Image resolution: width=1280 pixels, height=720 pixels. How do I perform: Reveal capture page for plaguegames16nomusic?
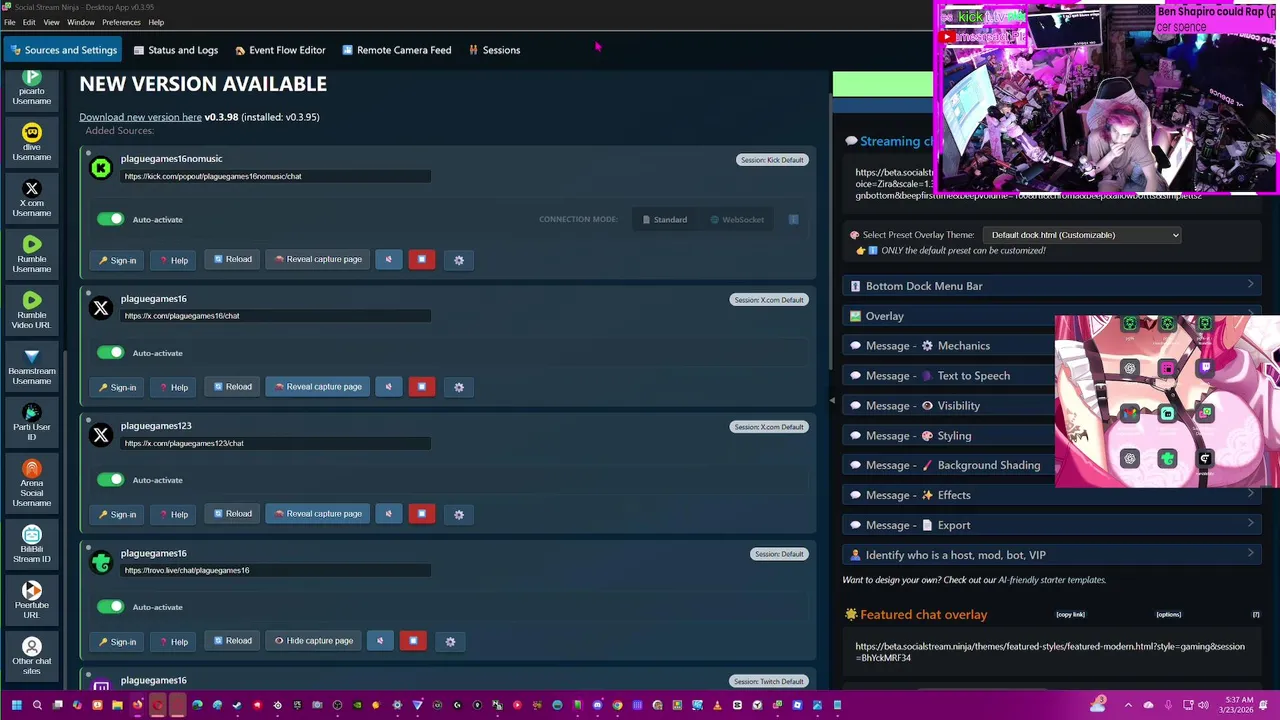(318, 260)
